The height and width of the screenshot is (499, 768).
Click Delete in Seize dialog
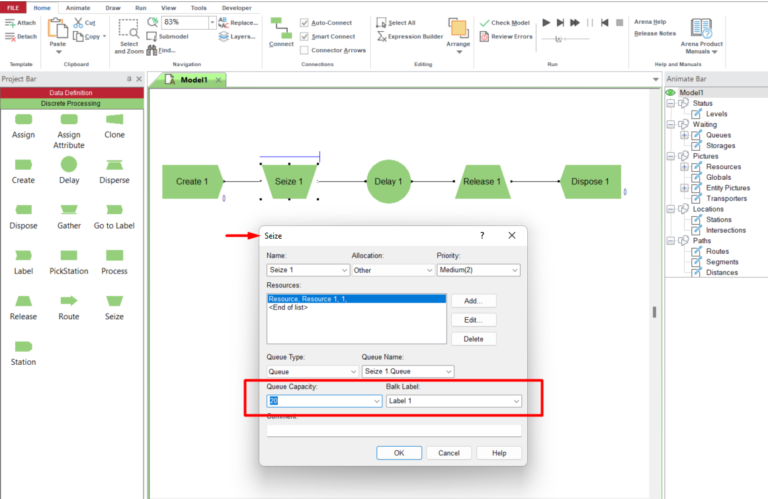point(473,339)
